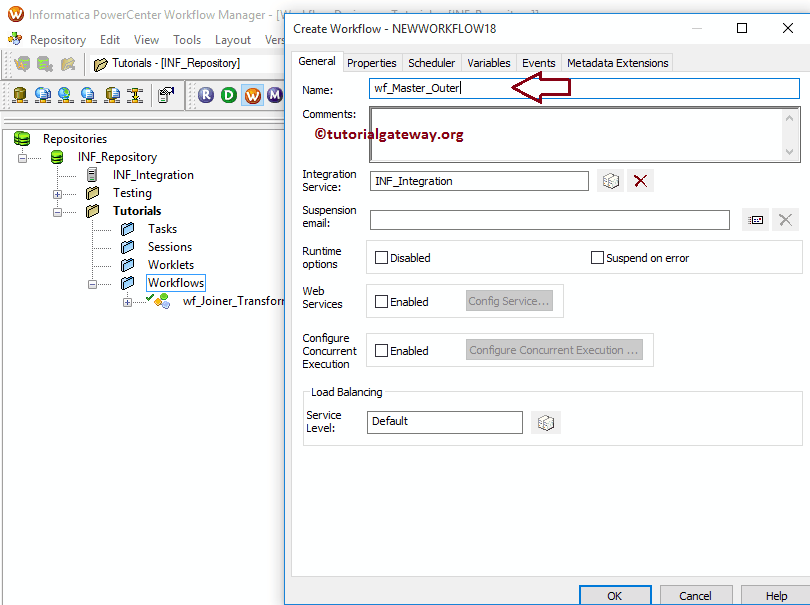The height and width of the screenshot is (605, 810).
Task: Open Designer via the green D icon
Action: coord(229,95)
